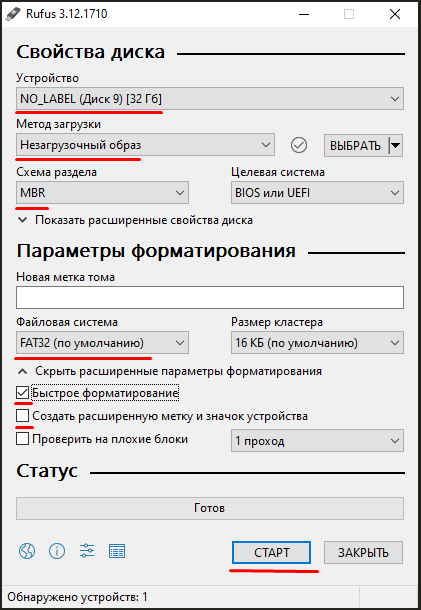This screenshot has width=421, height=610.
Task: Click the checksum checkmark circle icon
Action: point(299,145)
